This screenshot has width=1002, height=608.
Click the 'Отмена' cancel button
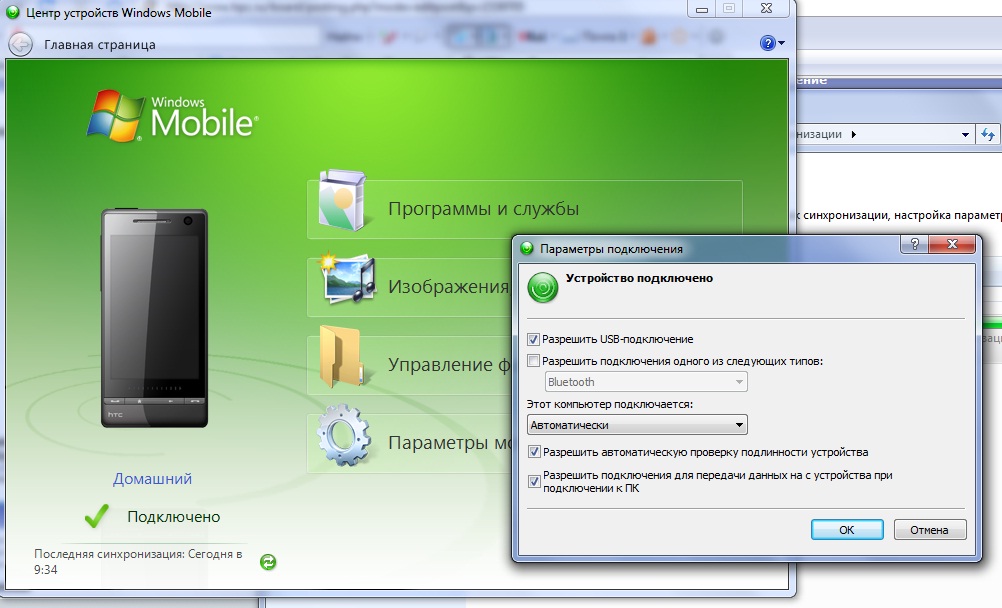tap(929, 529)
